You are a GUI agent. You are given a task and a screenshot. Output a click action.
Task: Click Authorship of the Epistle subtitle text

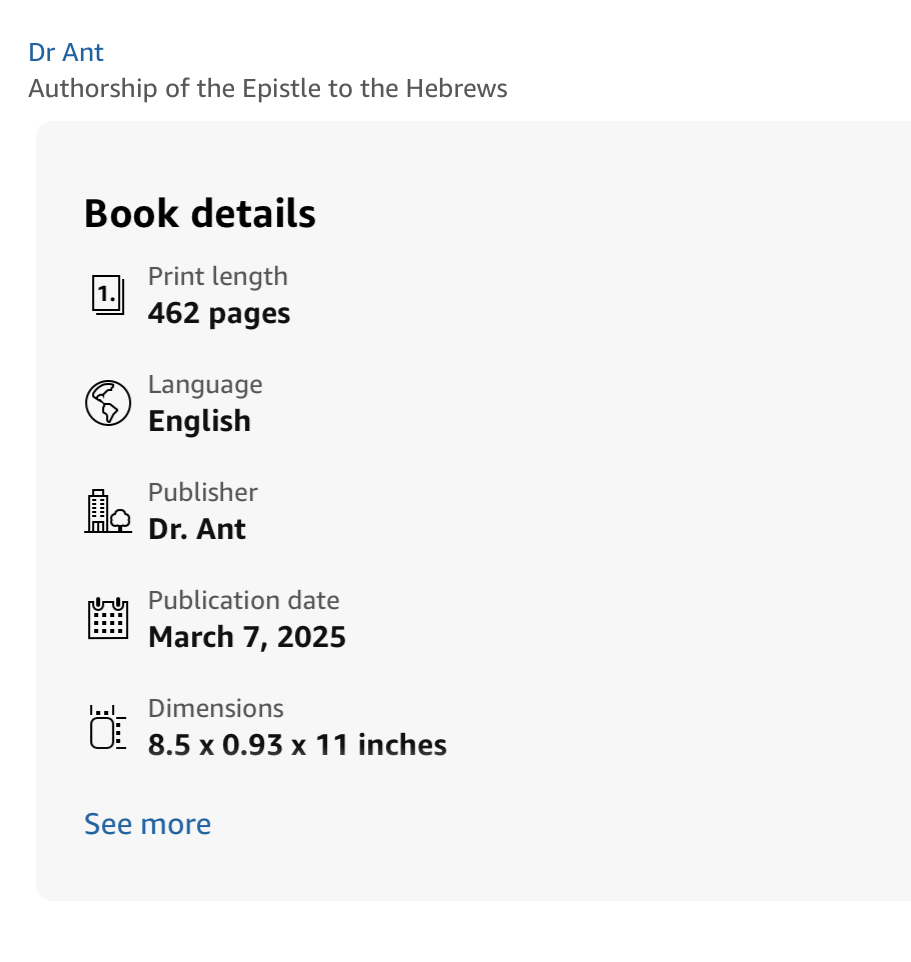(268, 89)
